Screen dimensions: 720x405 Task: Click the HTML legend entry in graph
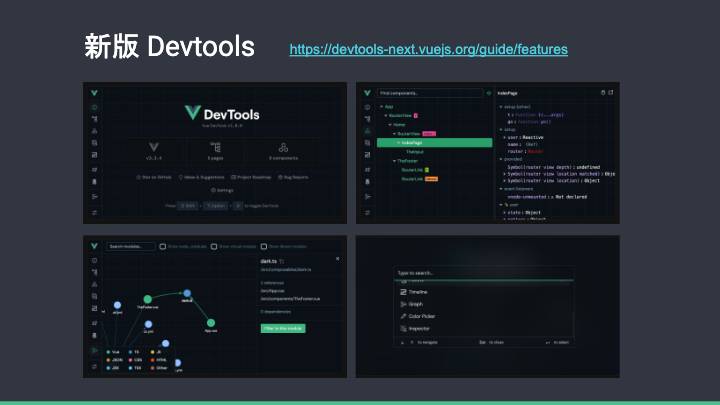tap(158, 360)
